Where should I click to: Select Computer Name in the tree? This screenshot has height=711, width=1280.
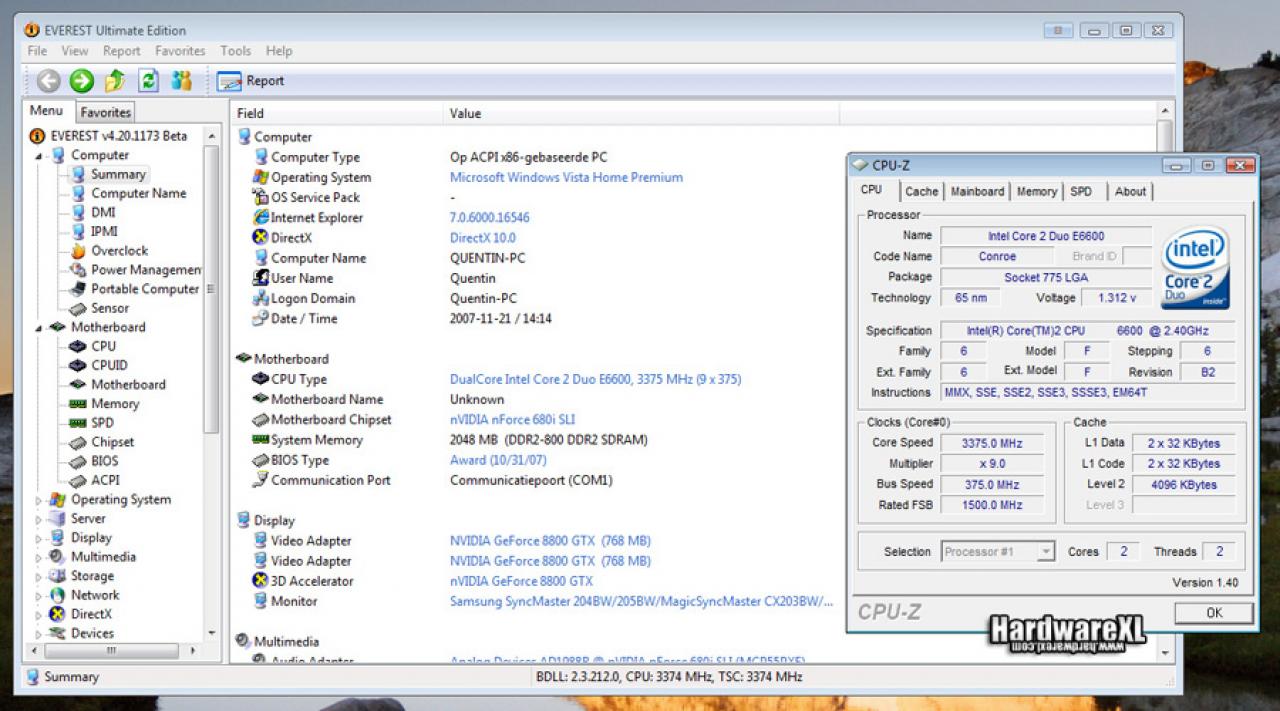click(139, 193)
